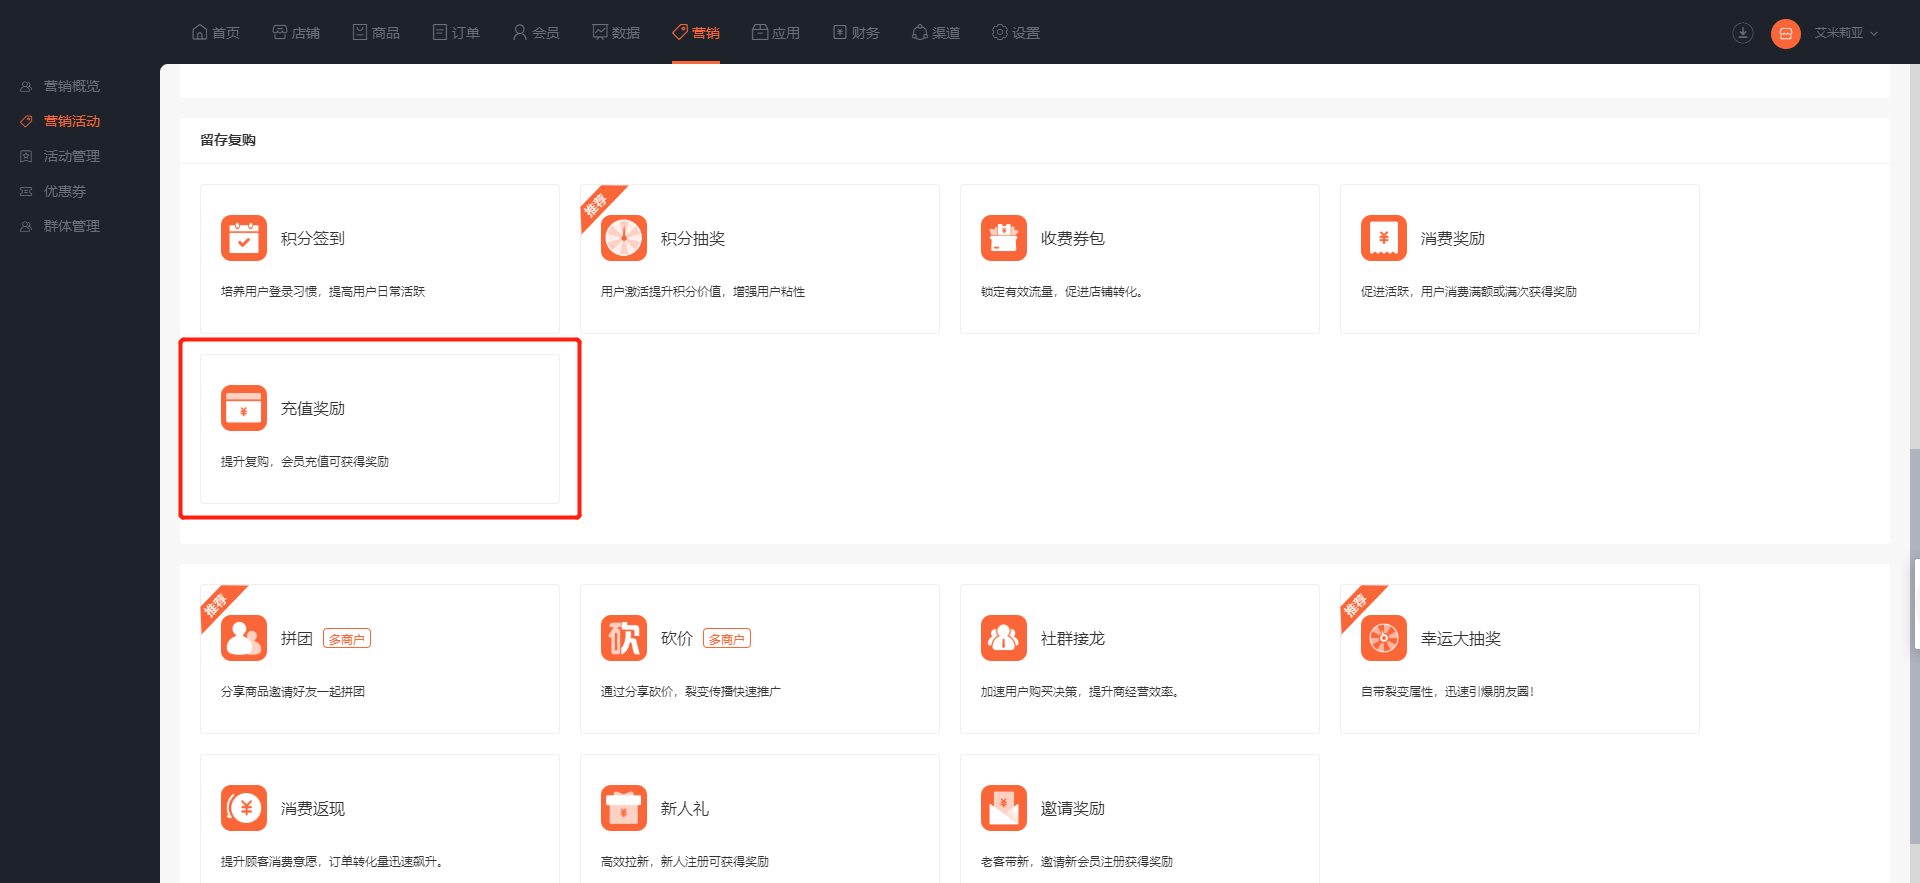Click the 幸运大抽奖 wheel icon
The width and height of the screenshot is (1920, 883).
point(1384,638)
